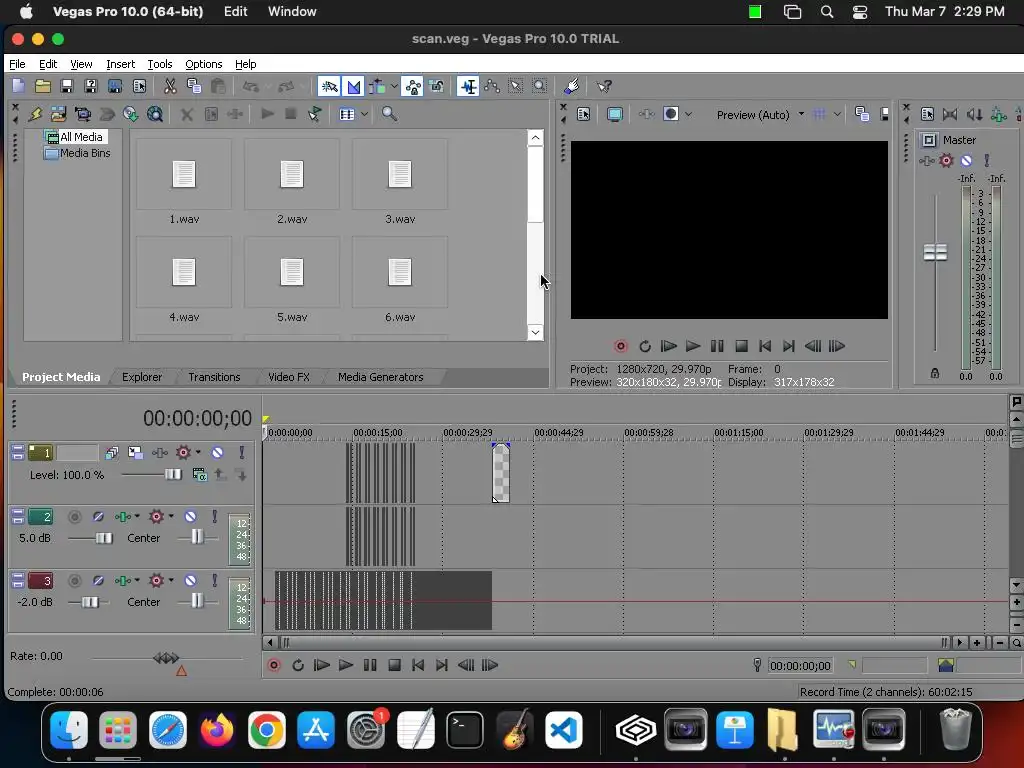The image size is (1024, 768).
Task: Copy selection using the toolbar copy icon
Action: [194, 86]
